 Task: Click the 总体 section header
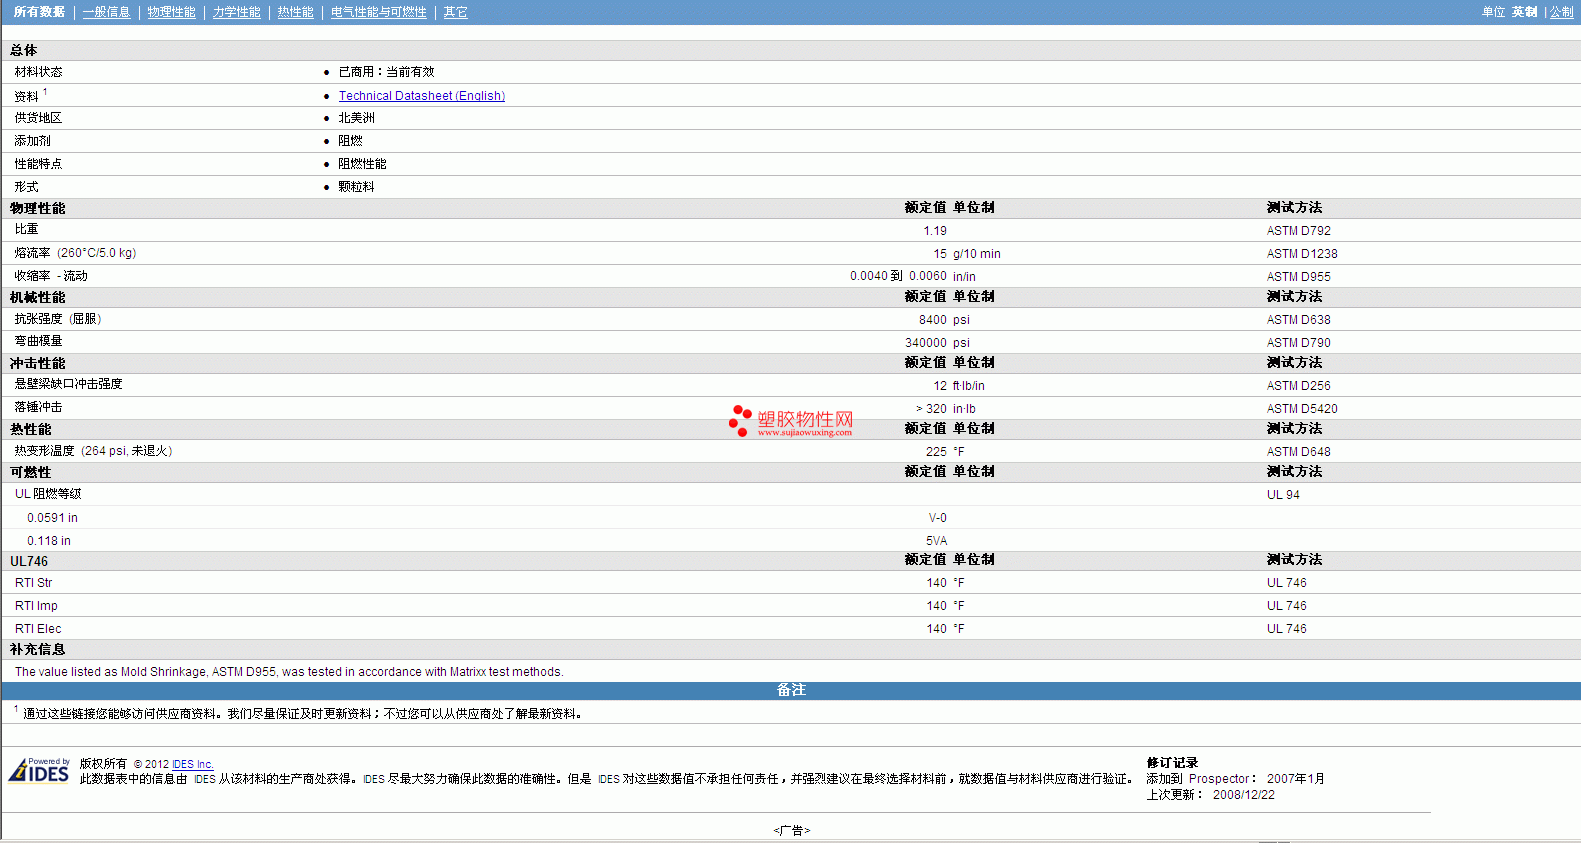coord(23,50)
